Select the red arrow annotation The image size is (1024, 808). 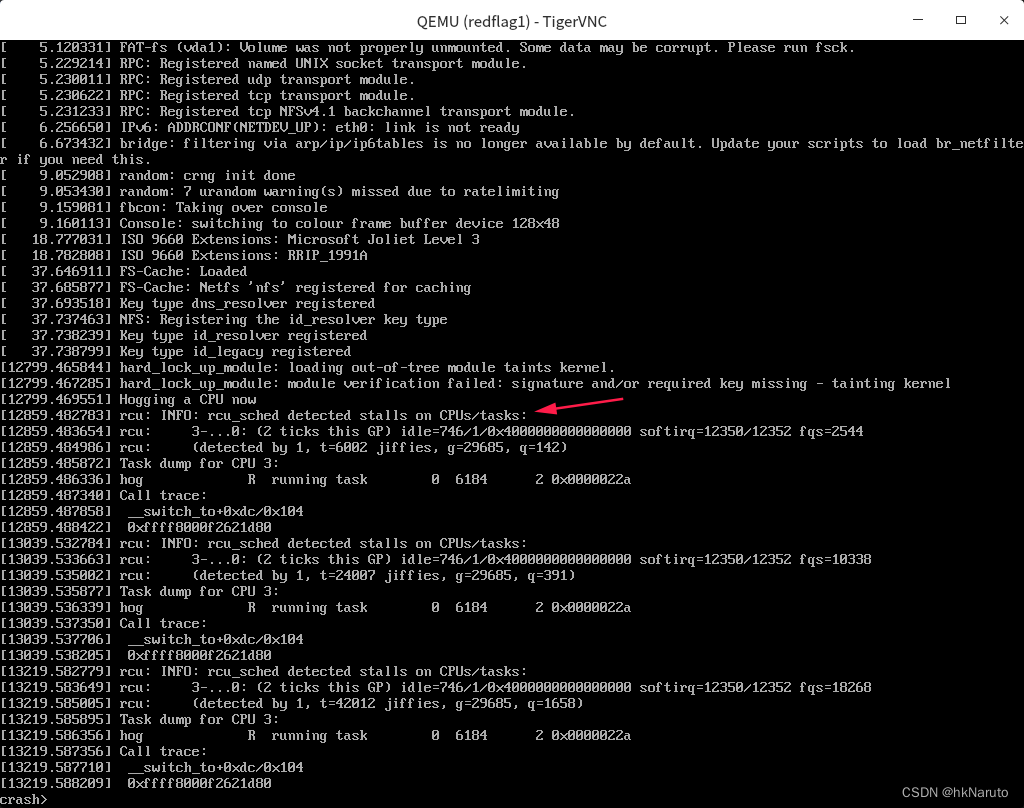[x=580, y=405]
